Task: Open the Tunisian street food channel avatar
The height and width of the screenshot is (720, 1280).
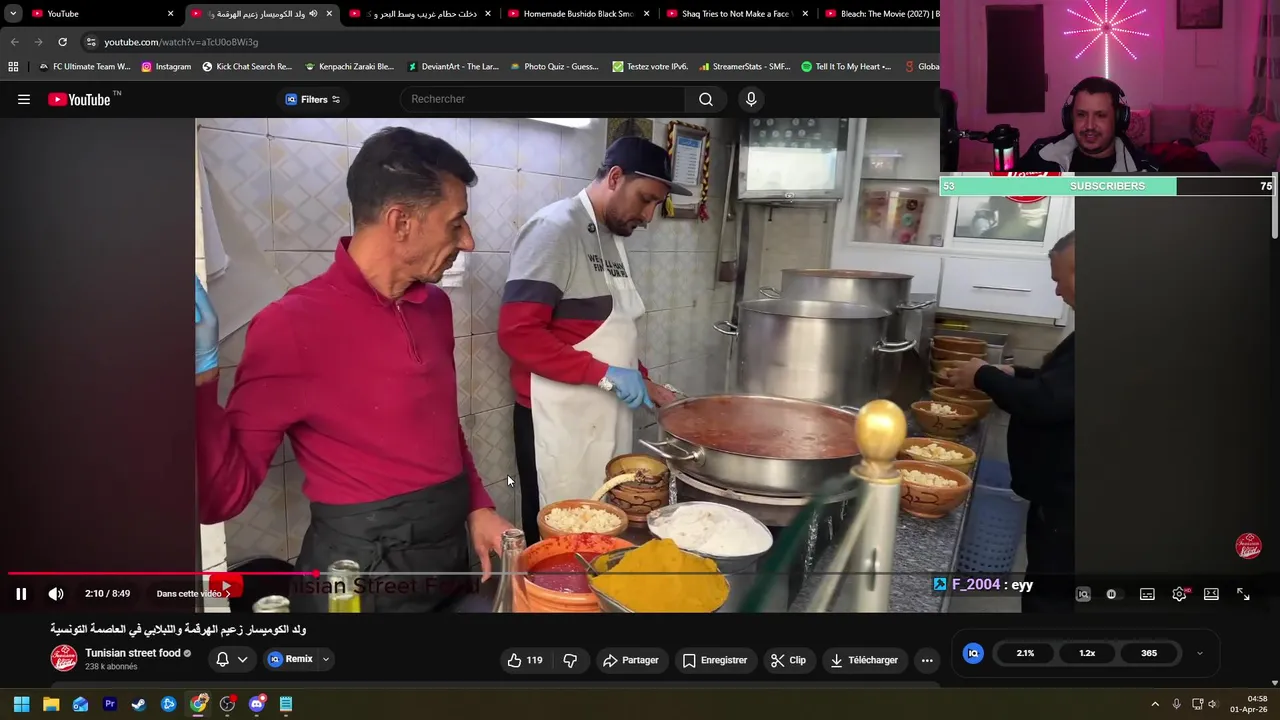Action: click(64, 658)
